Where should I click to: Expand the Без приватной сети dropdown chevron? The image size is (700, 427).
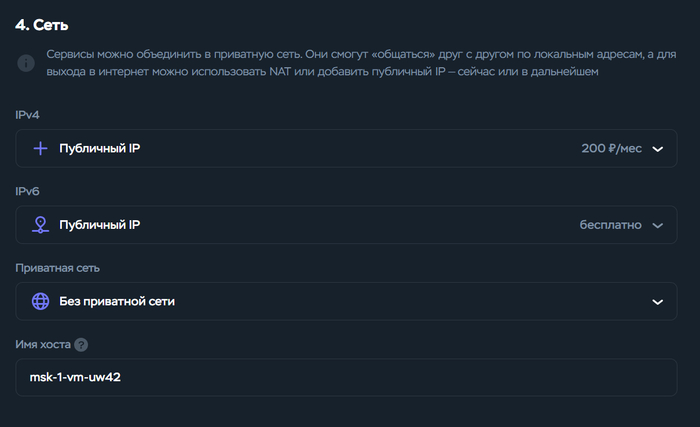pos(658,302)
